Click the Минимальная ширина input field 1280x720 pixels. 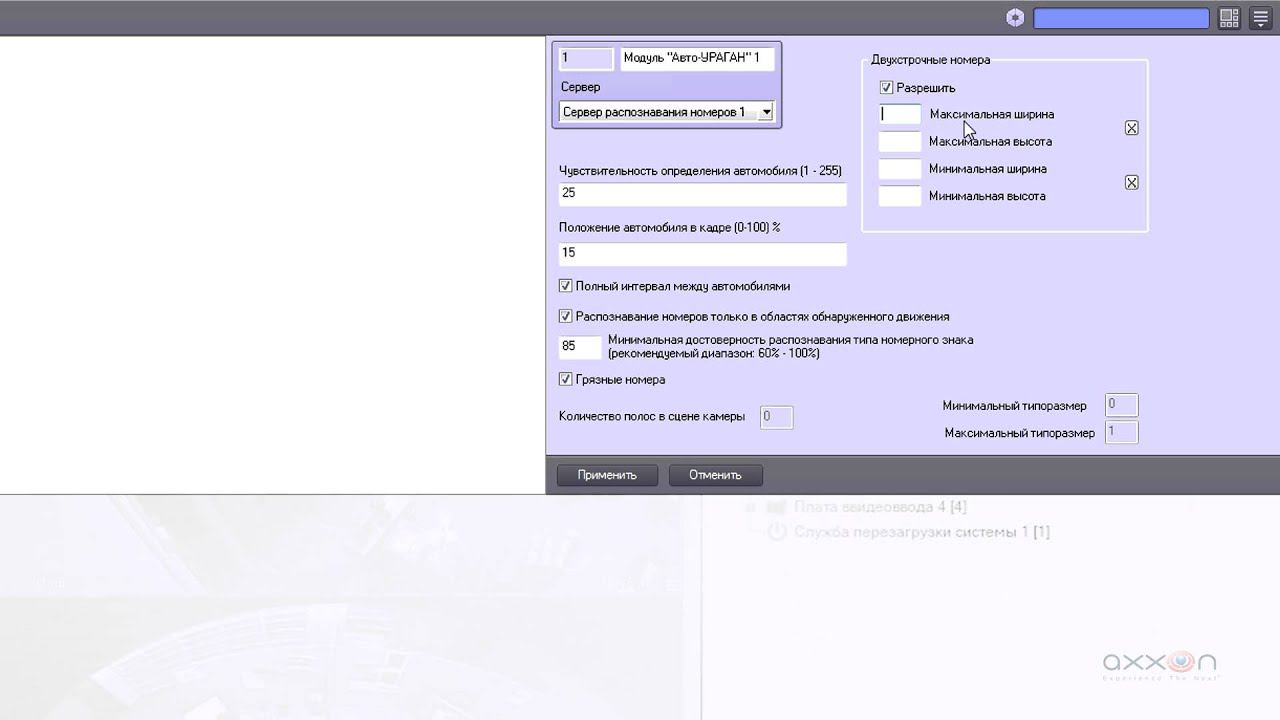(900, 169)
